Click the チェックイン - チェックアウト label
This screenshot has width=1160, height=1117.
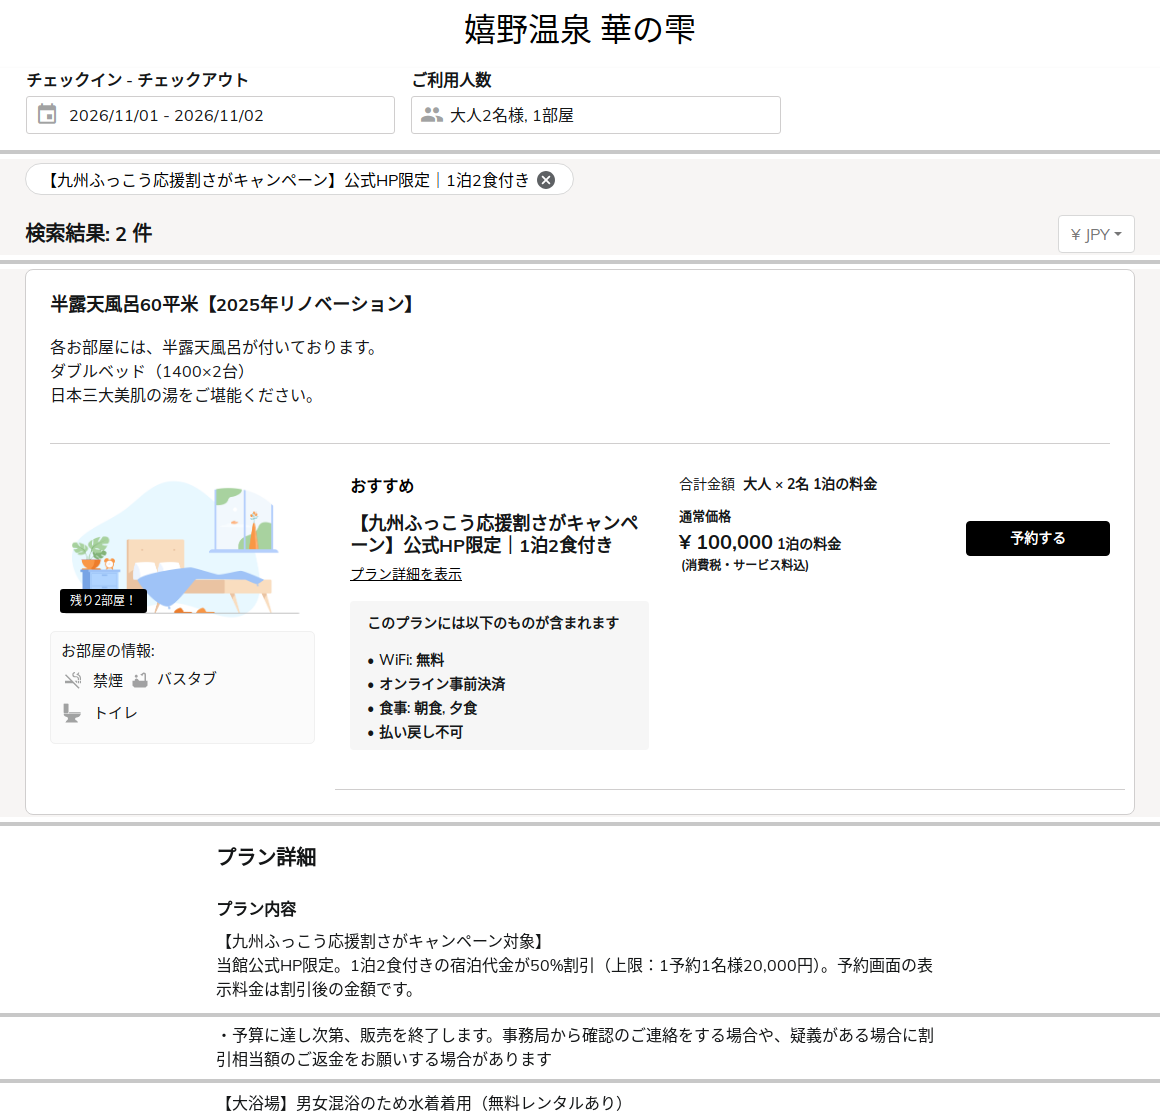[138, 80]
